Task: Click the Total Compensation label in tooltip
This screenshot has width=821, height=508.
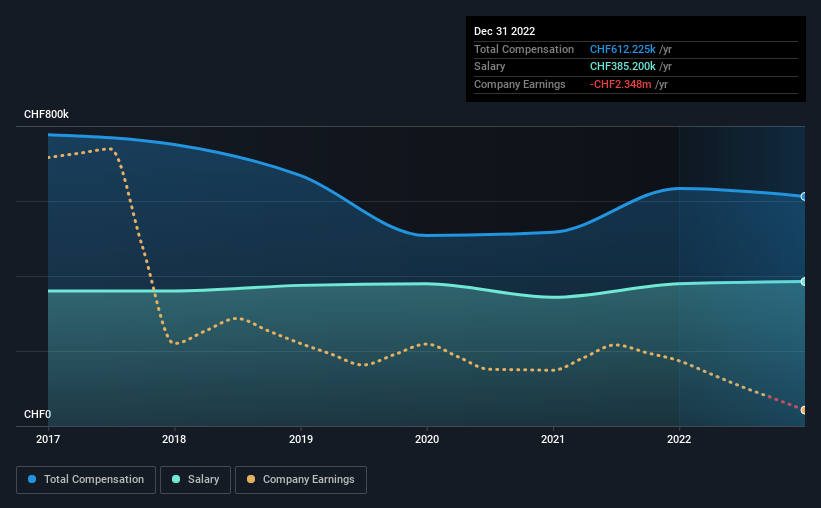Action: (524, 49)
